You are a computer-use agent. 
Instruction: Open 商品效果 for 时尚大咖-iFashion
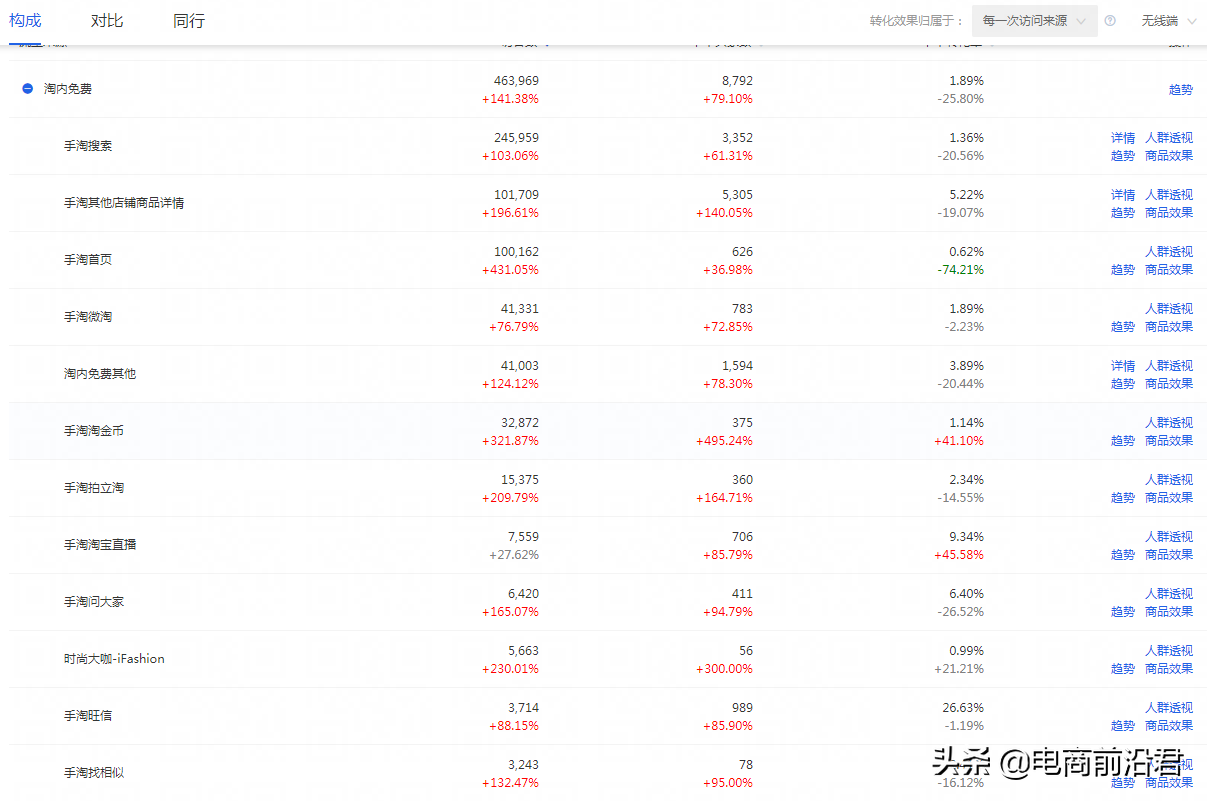point(1169,669)
